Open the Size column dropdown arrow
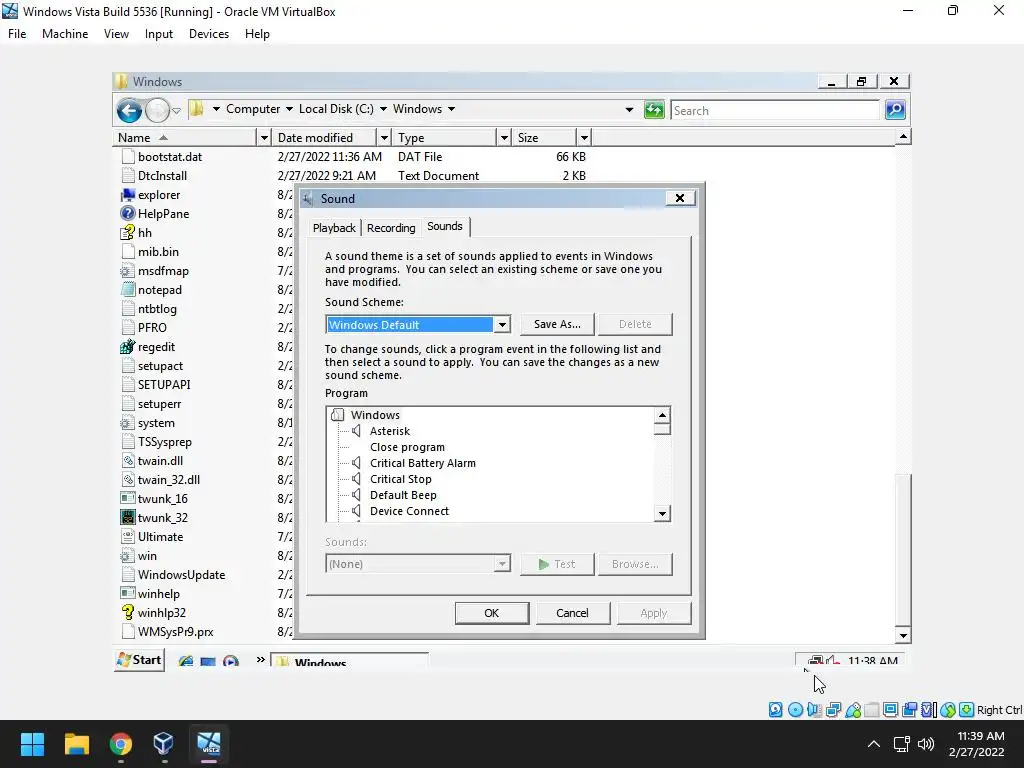Screen dimensions: 1024x768 pyautogui.click(x=584, y=138)
